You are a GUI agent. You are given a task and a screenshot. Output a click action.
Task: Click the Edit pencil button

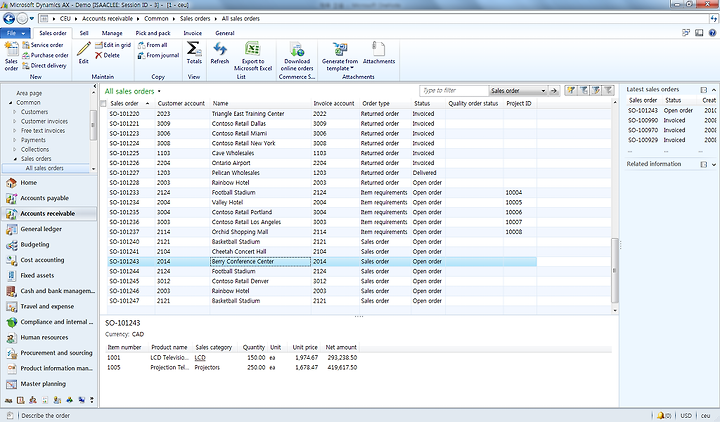coord(84,52)
